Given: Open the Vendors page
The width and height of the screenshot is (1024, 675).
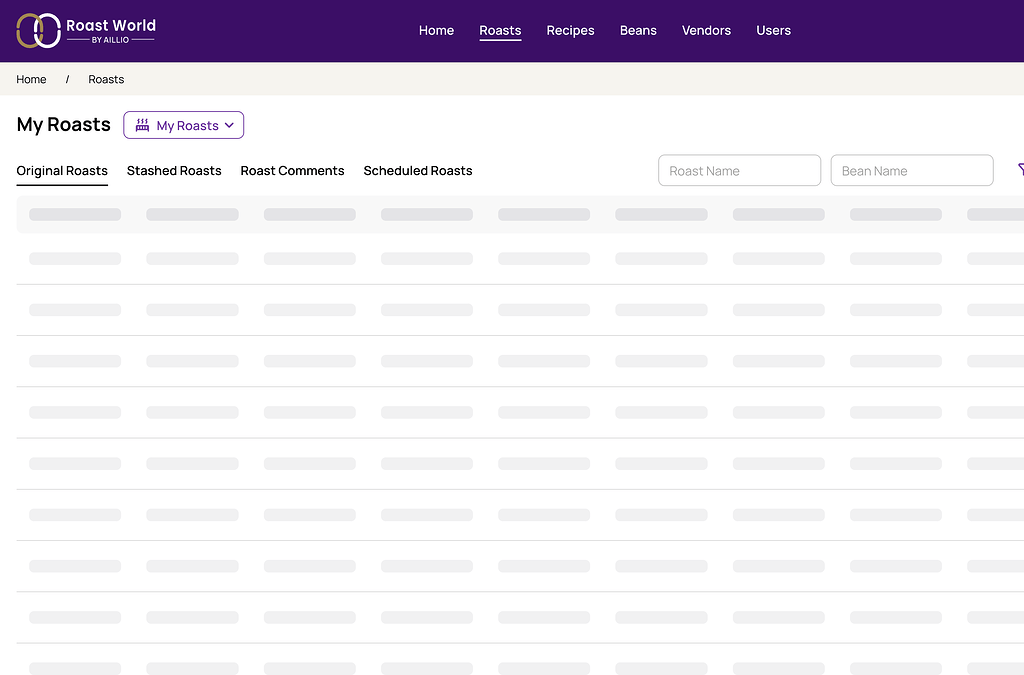Looking at the screenshot, I should (x=706, y=30).
